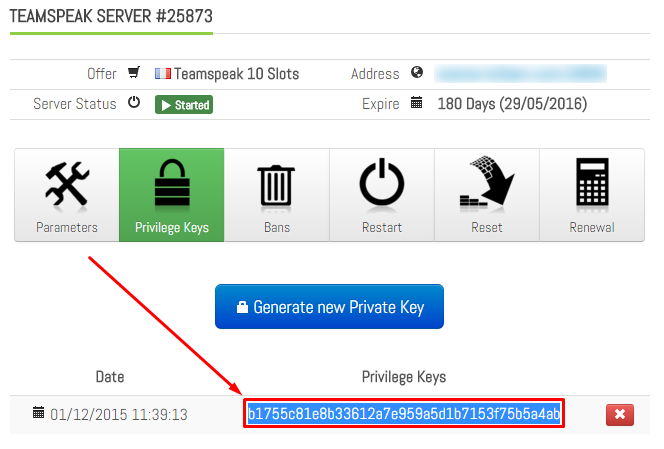
Task: Click the 180 Days expiry date text
Action: coord(512,104)
